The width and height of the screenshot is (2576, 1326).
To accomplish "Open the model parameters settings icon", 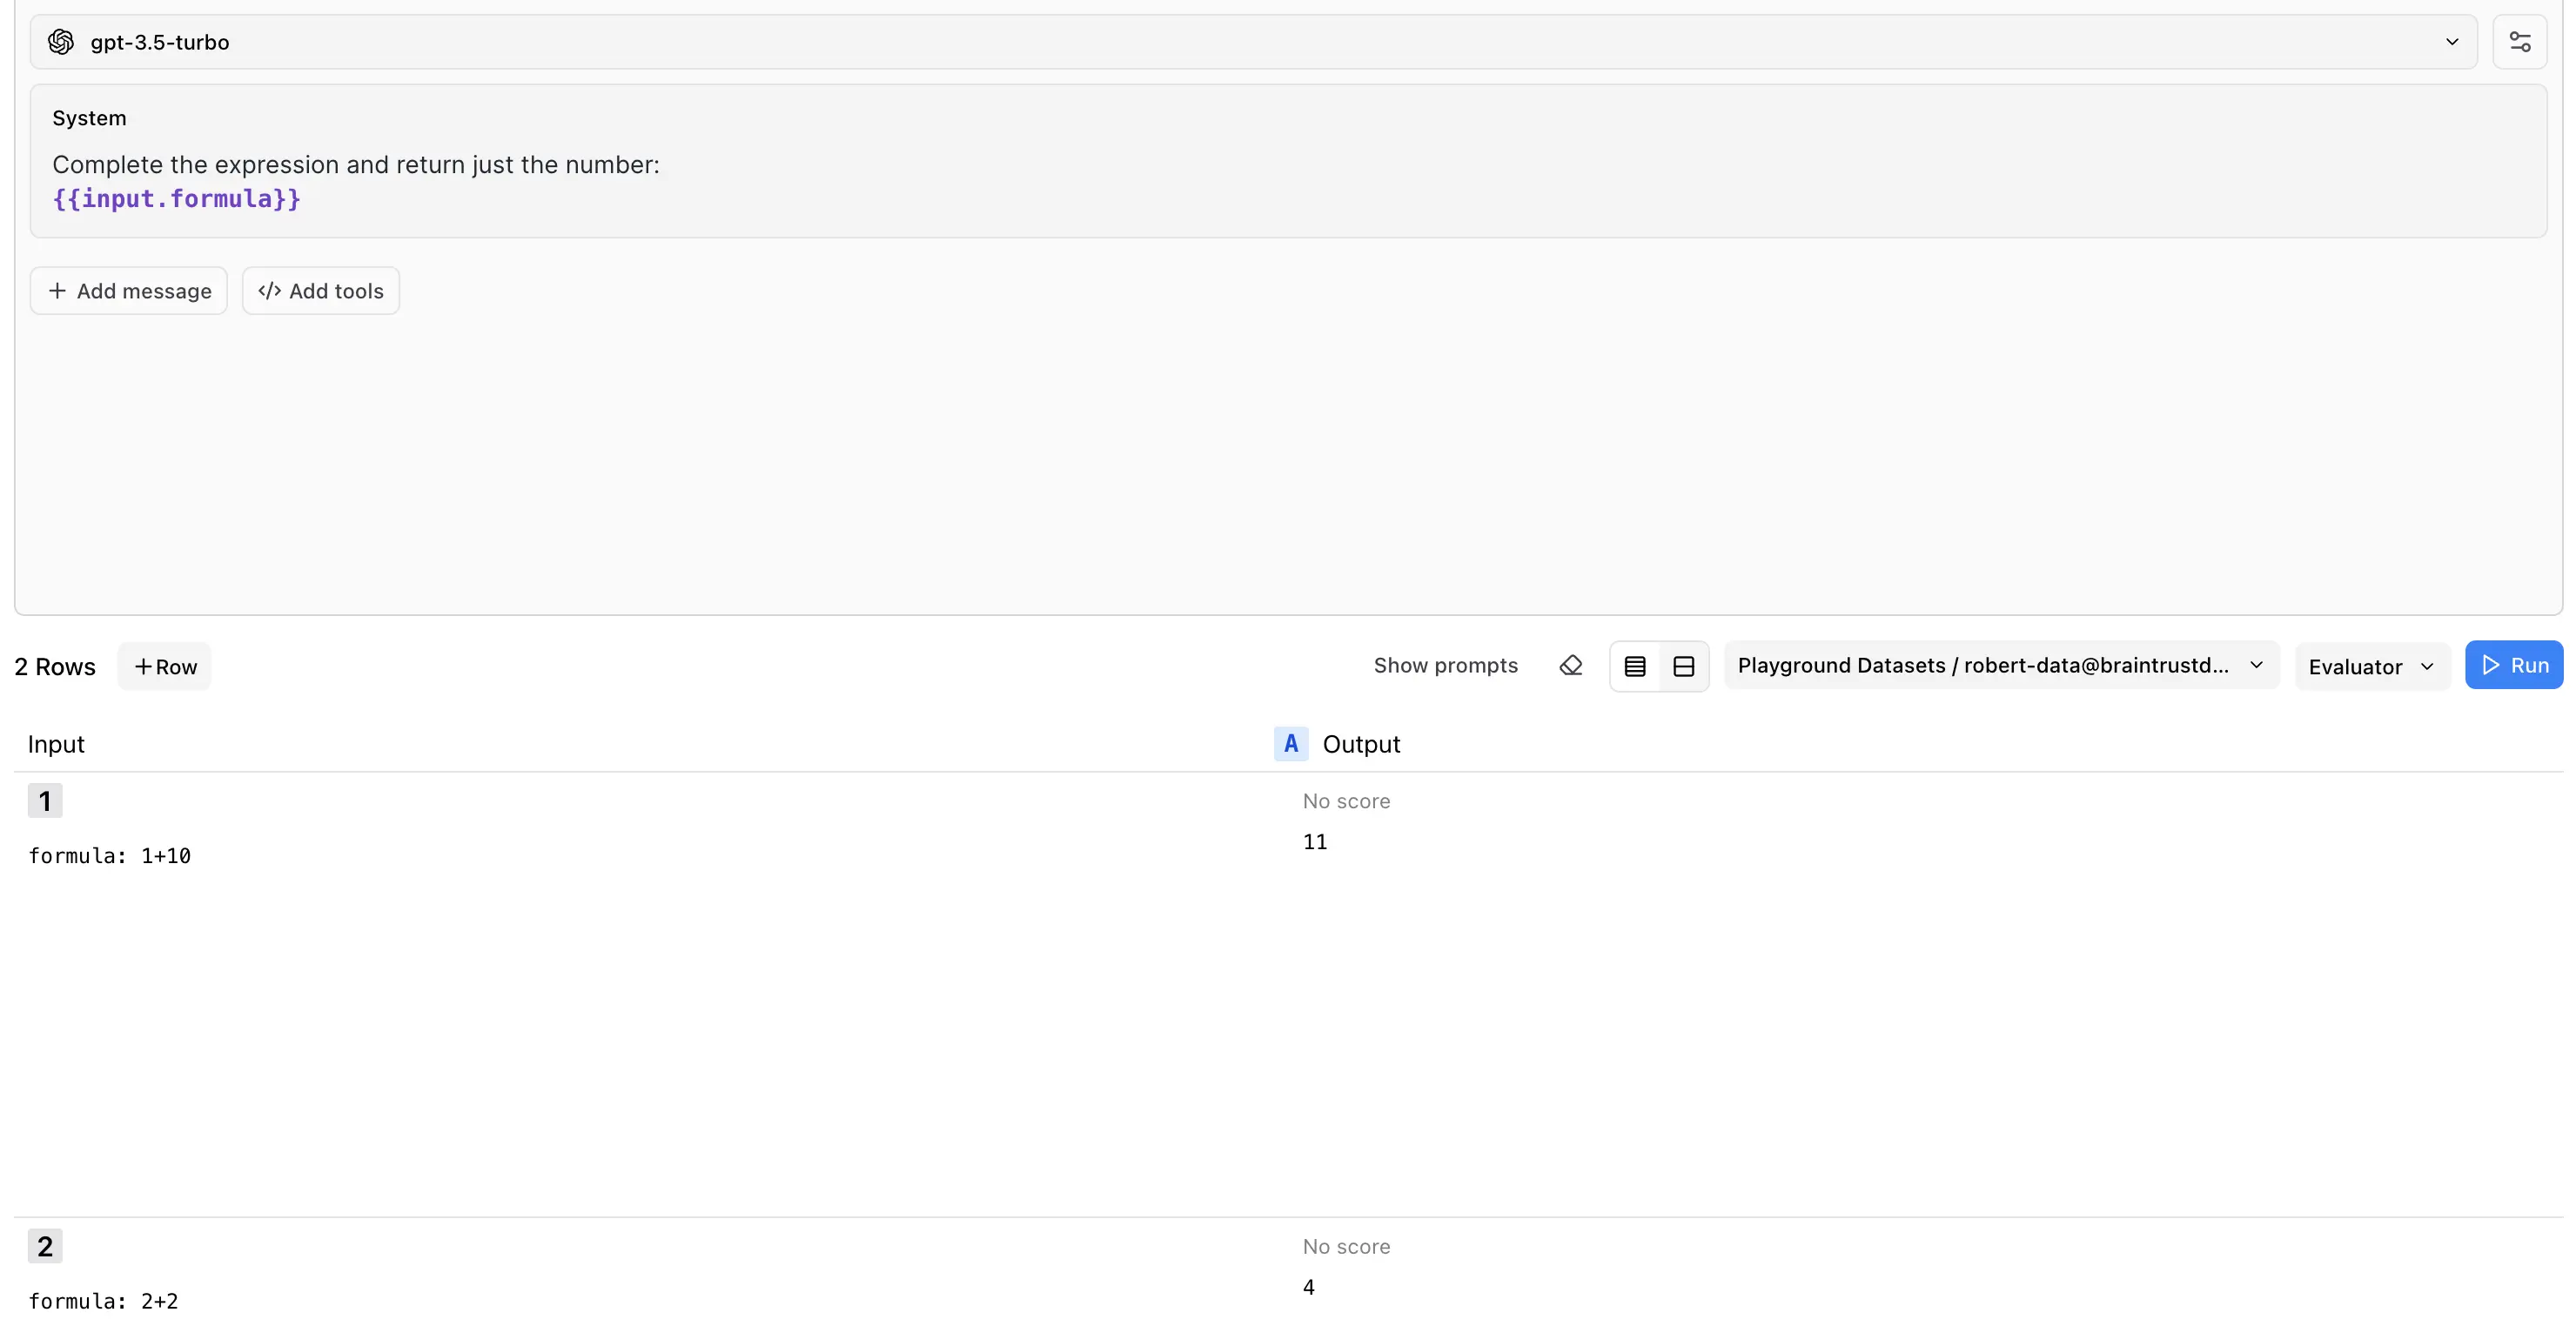I will point(2520,42).
